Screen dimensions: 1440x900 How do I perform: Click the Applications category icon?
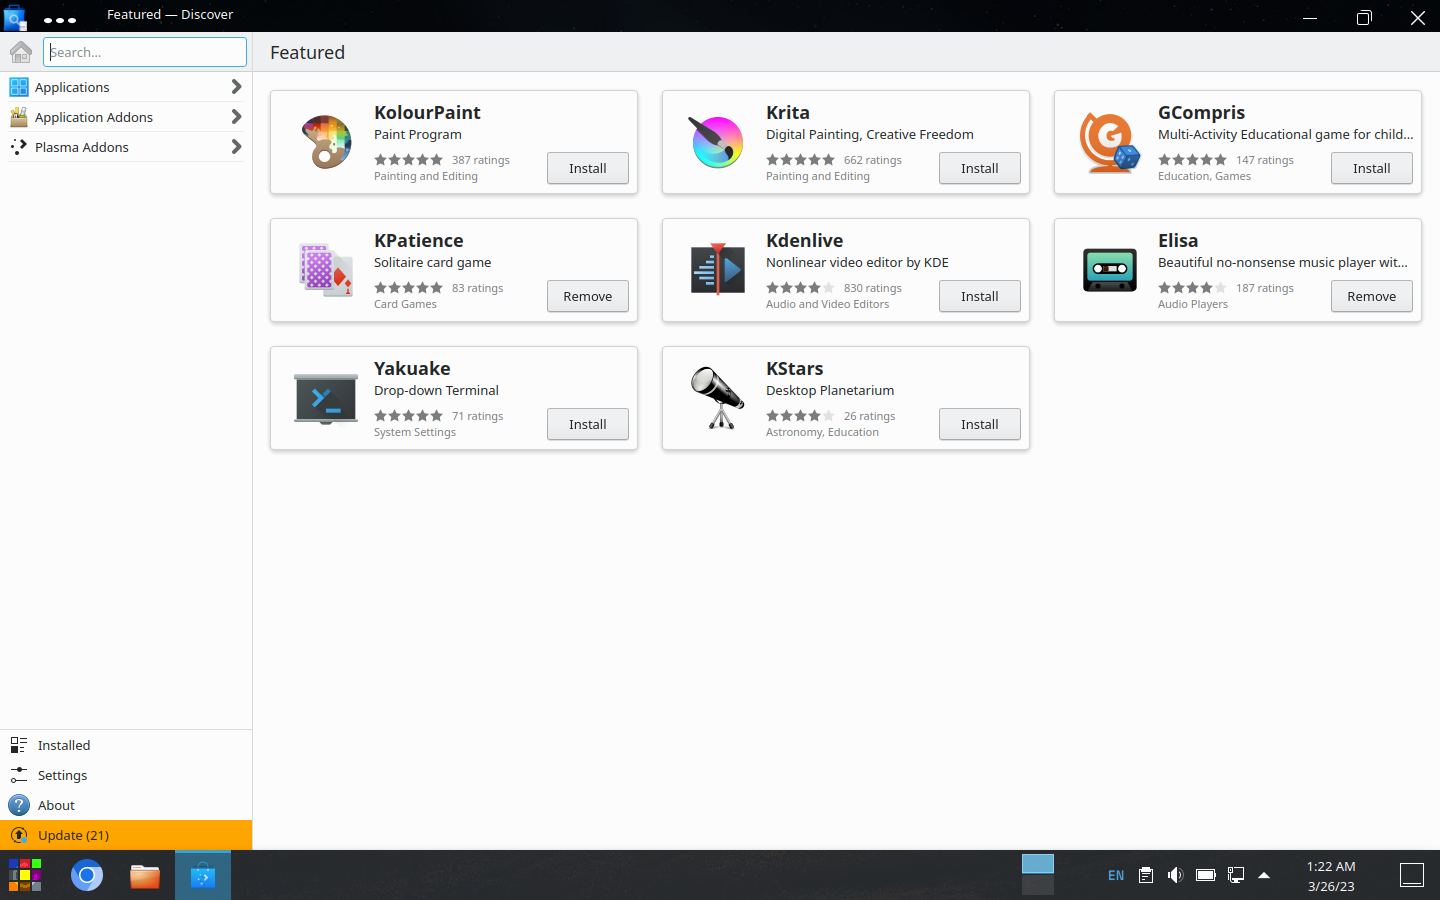click(x=19, y=87)
